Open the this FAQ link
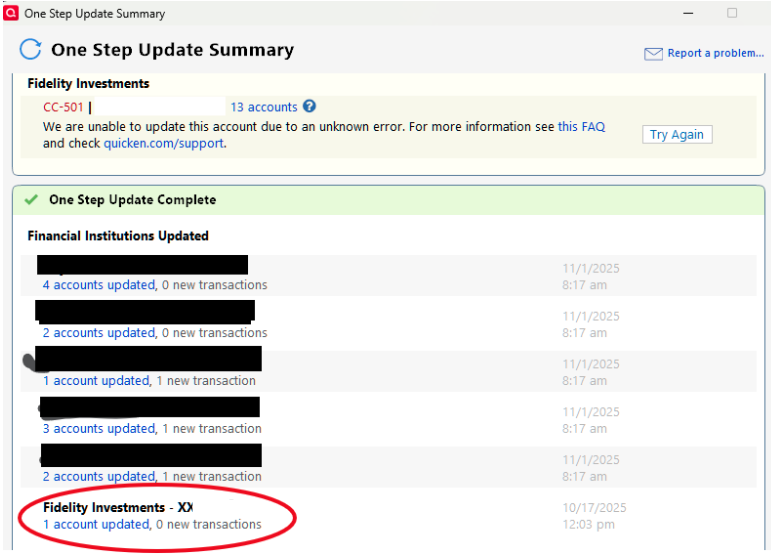This screenshot has width=771, height=554. click(x=581, y=126)
